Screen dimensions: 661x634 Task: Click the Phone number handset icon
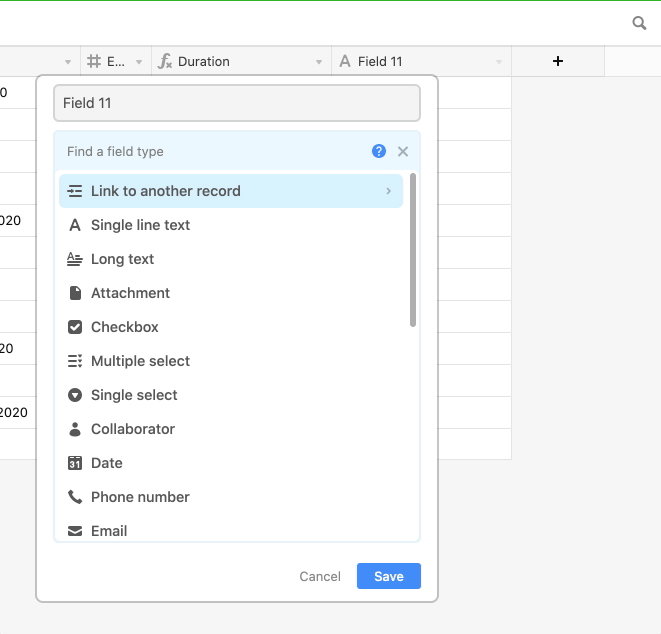pos(75,497)
